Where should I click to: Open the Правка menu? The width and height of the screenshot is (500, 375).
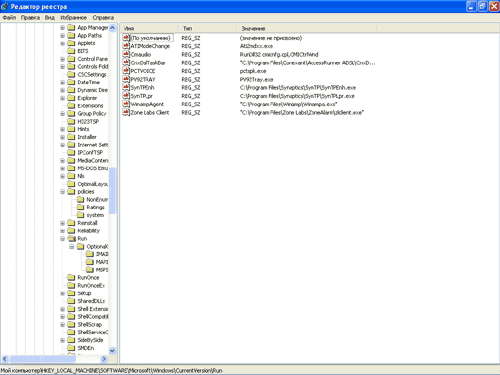30,18
